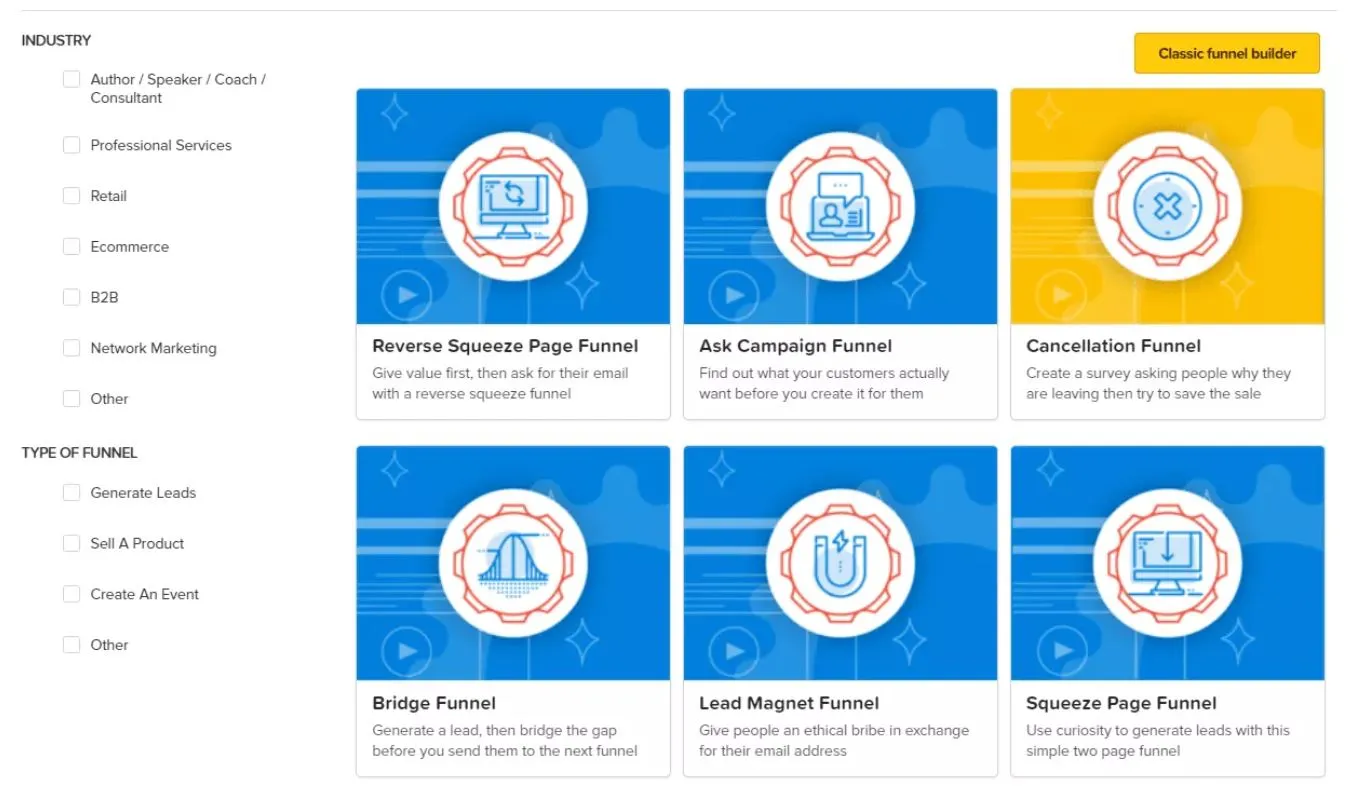Click 'Generate a lead, then bridge' description
Viewport: 1362px width, 799px height.
505,741
